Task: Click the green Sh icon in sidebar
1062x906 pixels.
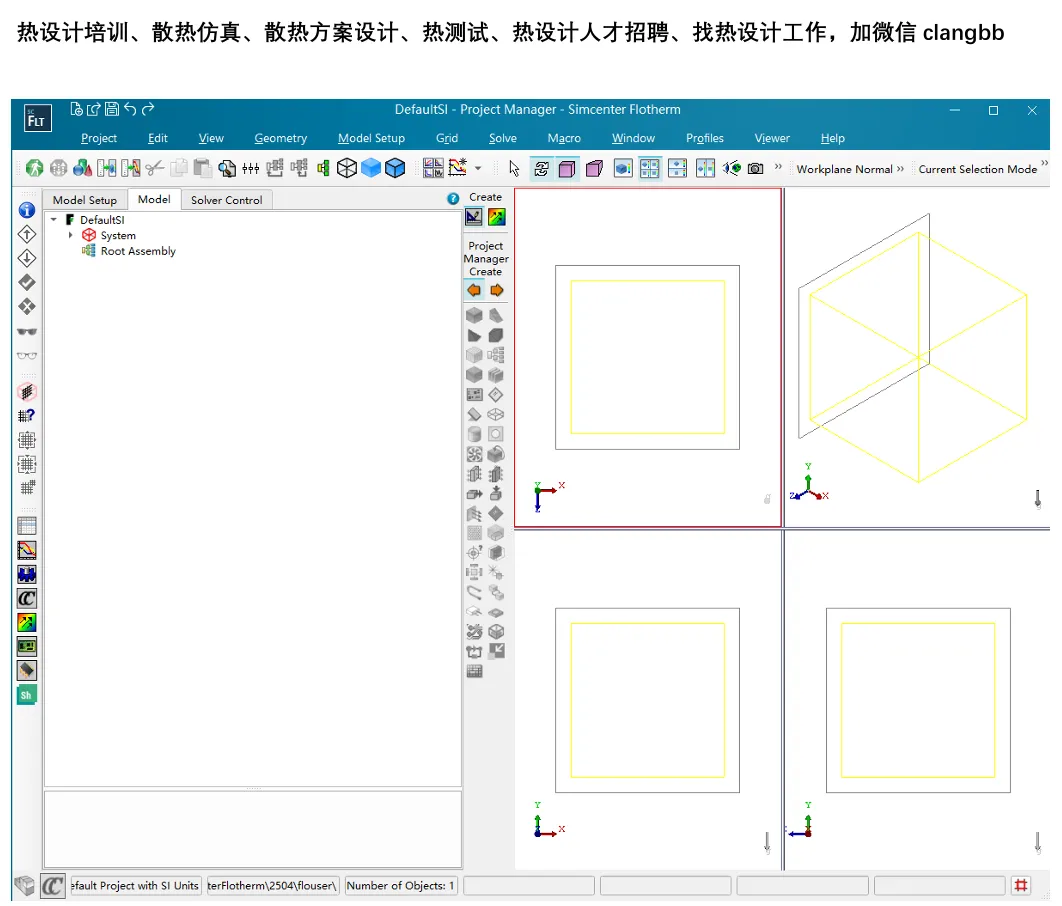Action: (26, 695)
